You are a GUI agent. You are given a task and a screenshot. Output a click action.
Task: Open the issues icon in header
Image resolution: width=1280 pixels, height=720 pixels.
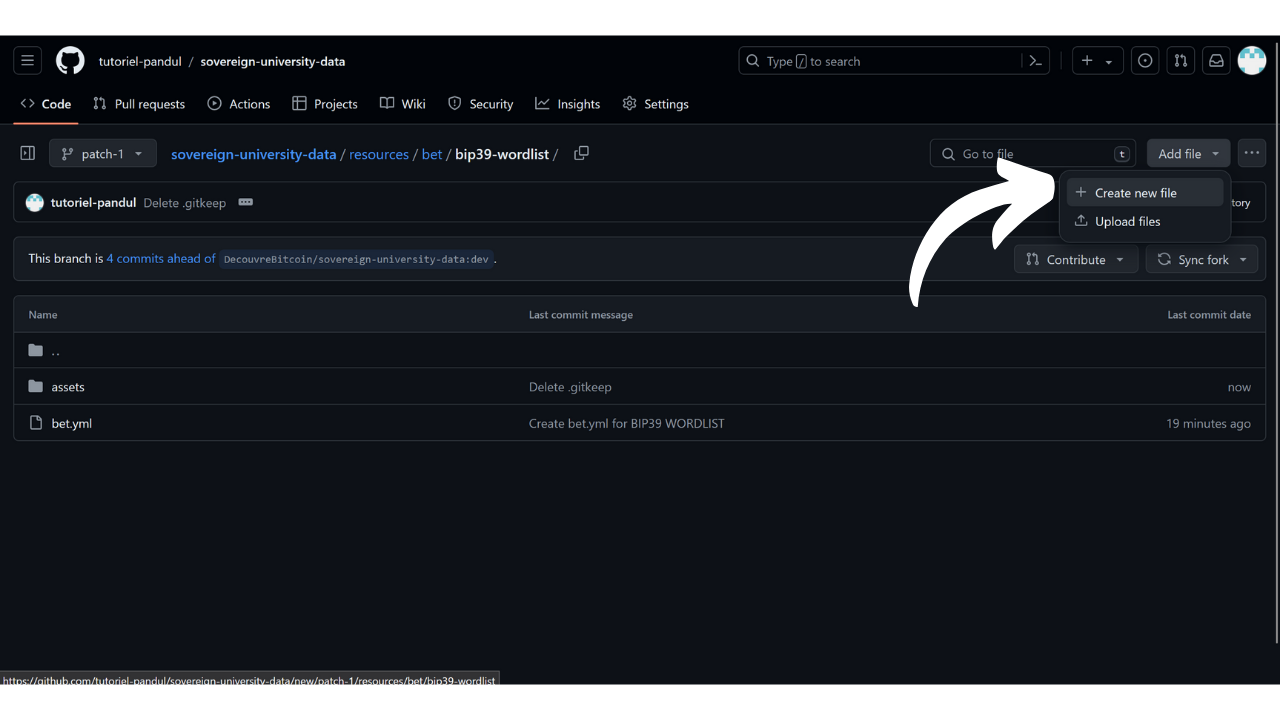tap(1145, 61)
